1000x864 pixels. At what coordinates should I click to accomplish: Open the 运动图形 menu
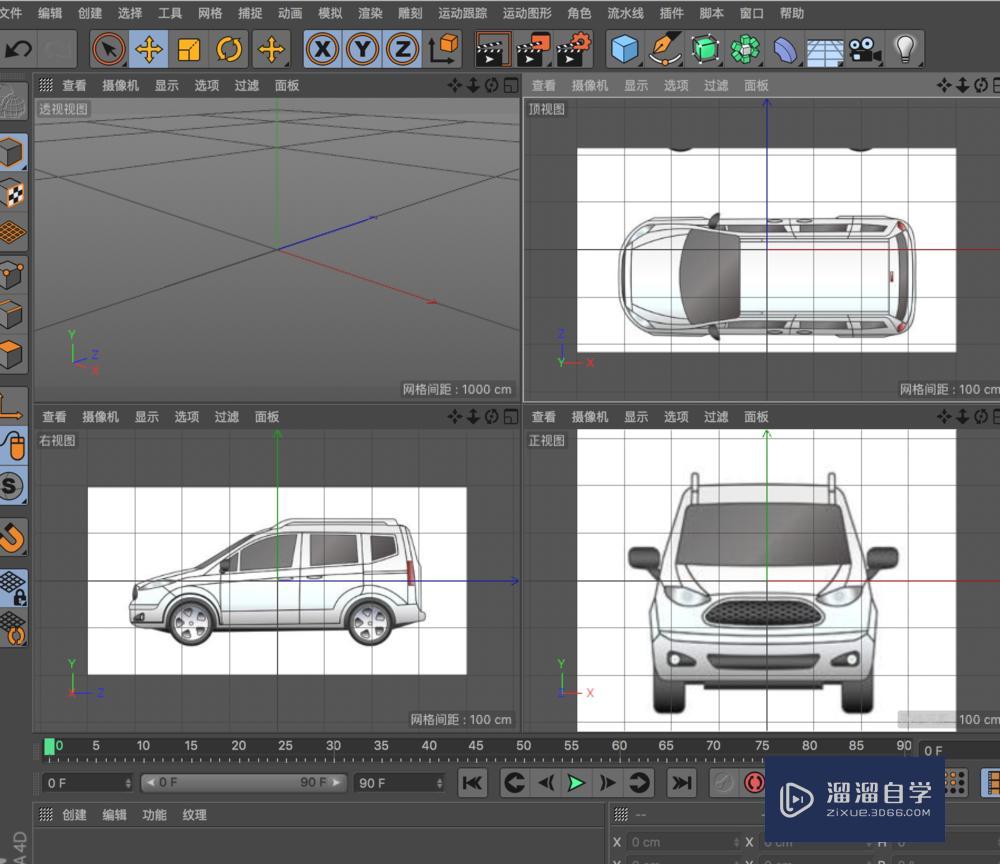pyautogui.click(x=527, y=13)
